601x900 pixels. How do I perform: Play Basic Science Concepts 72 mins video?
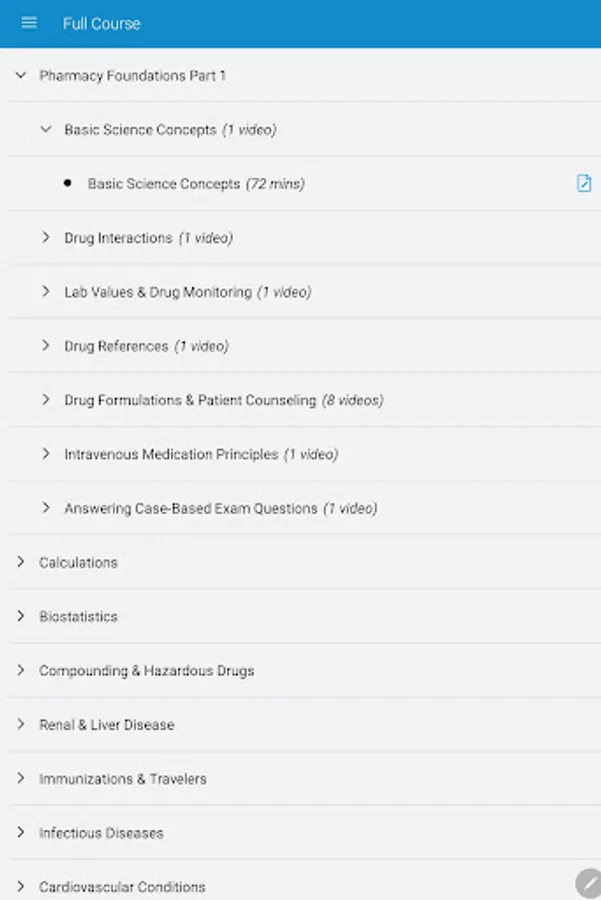(x=196, y=184)
